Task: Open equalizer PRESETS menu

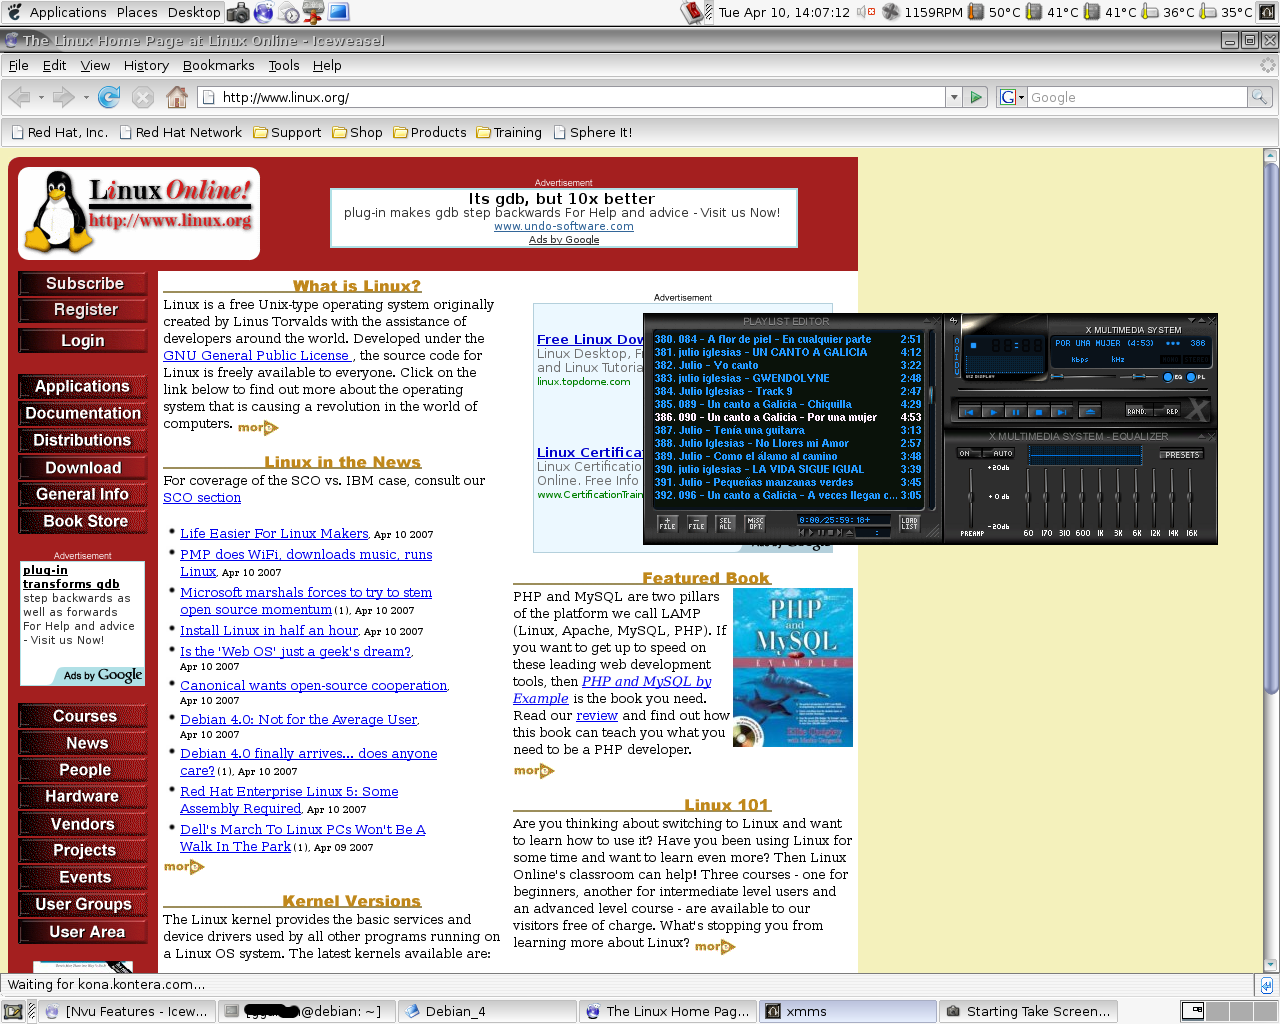Action: tap(1182, 454)
